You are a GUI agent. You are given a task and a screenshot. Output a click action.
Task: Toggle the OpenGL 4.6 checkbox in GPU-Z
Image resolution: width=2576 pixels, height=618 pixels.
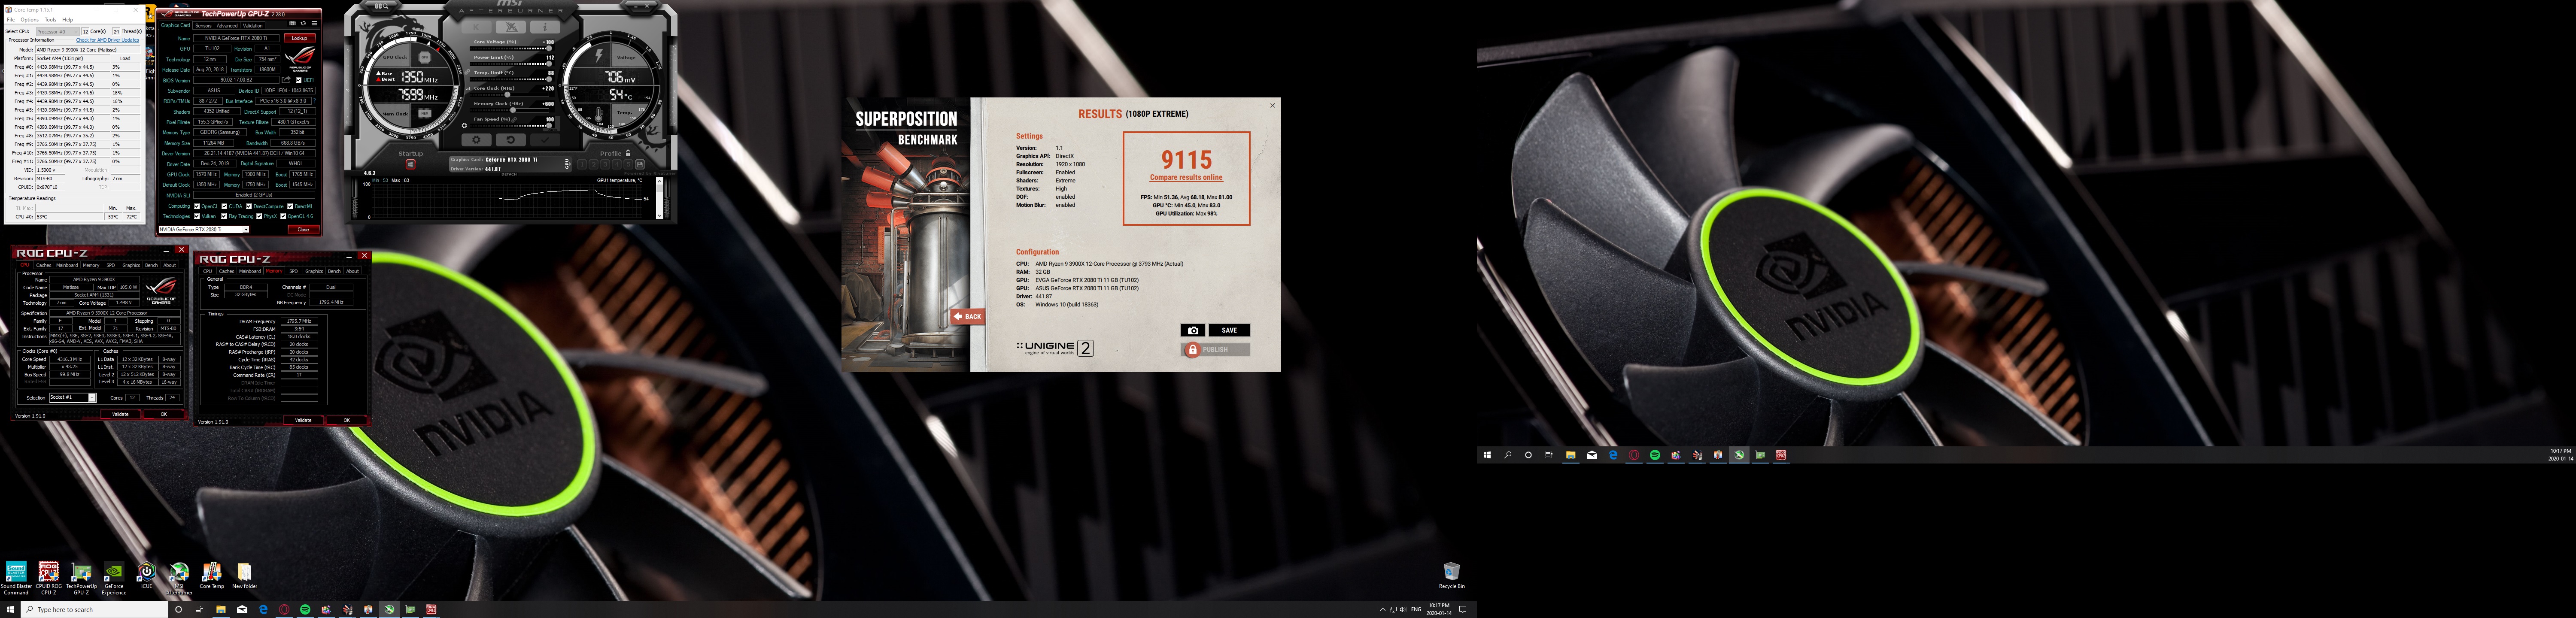tap(283, 216)
